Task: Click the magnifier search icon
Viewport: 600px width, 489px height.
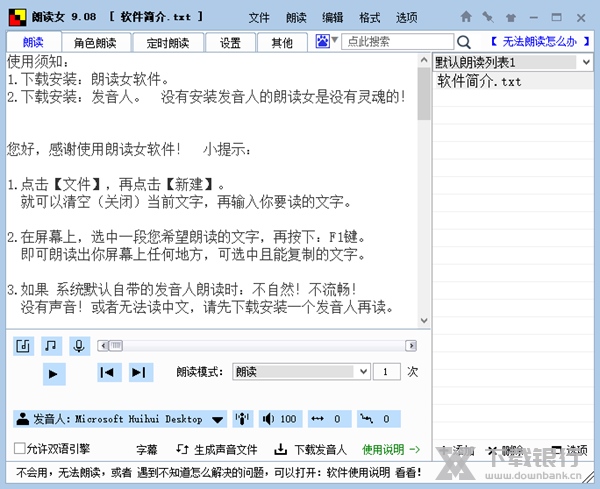Action: coord(464,42)
